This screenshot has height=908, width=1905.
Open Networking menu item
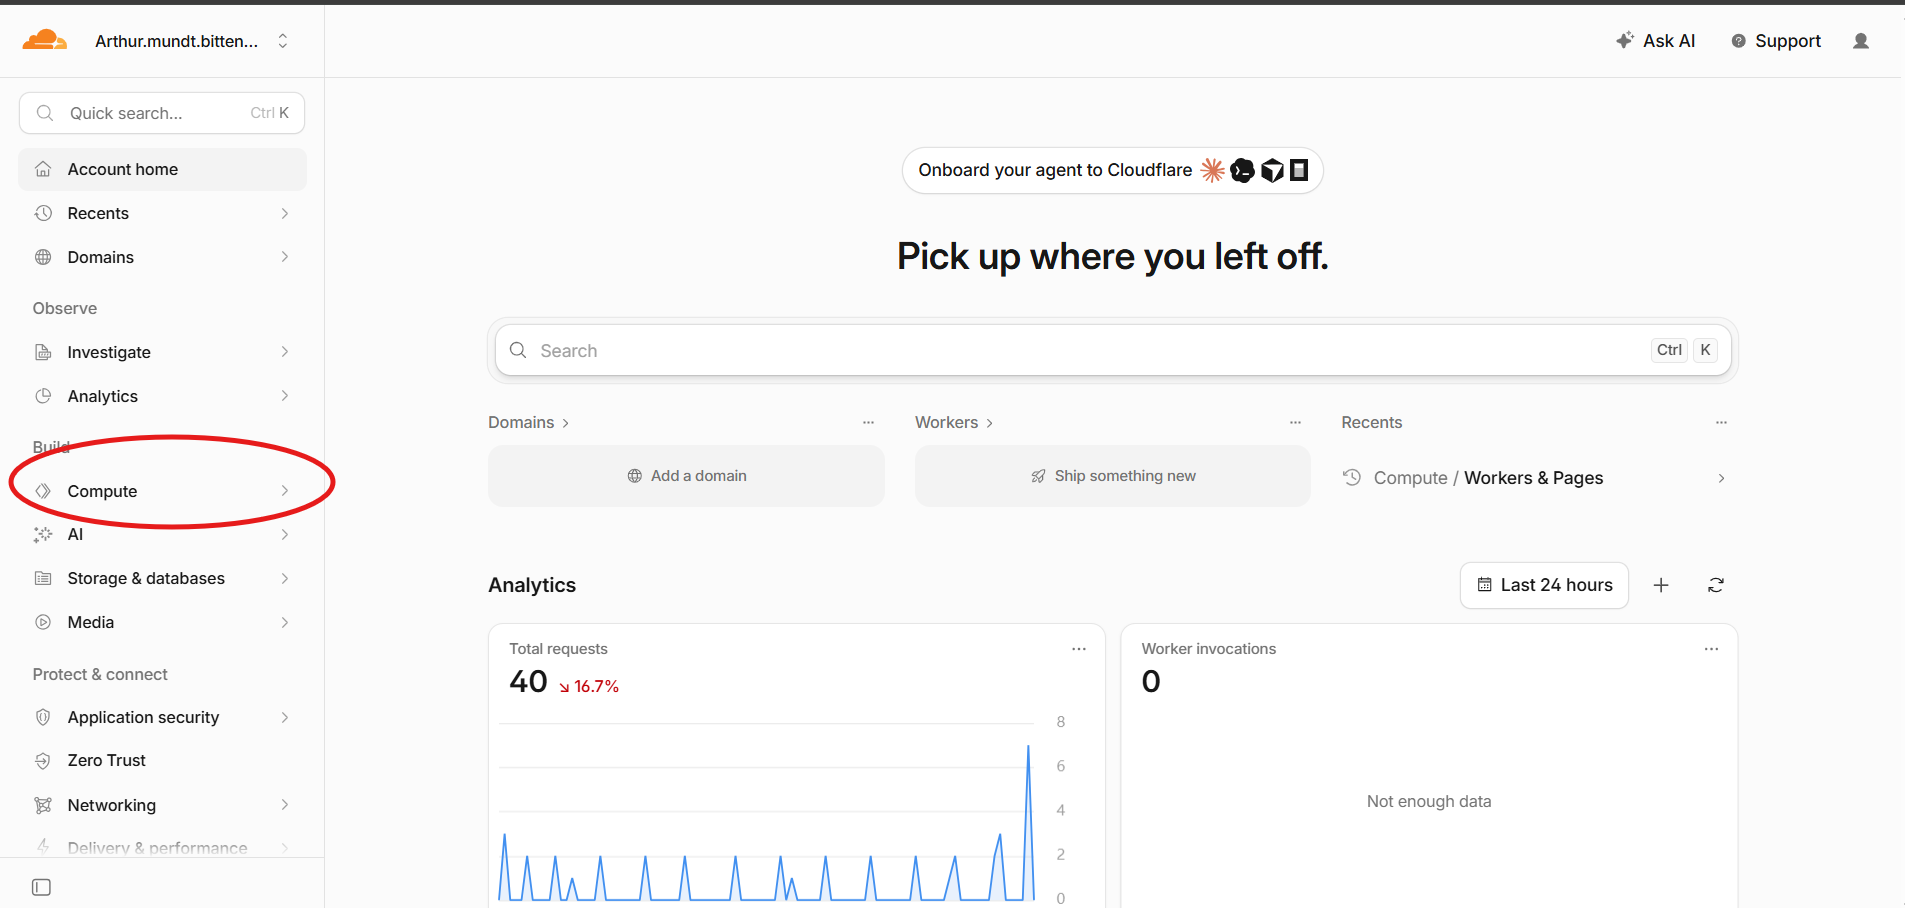162,805
